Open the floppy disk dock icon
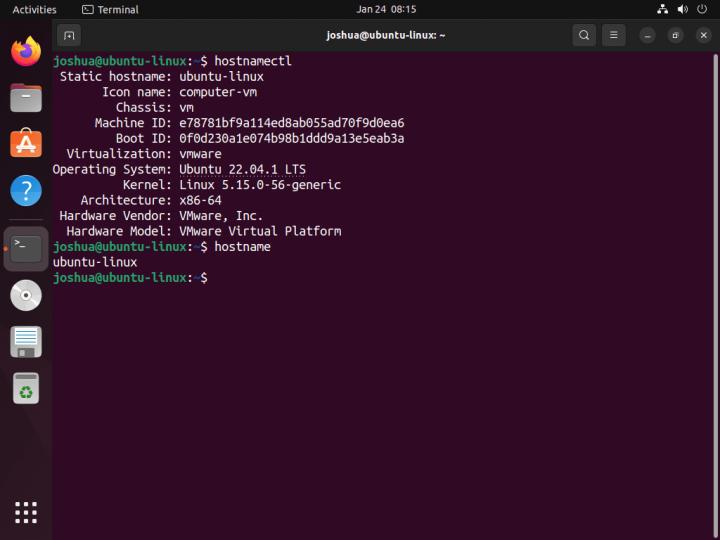The width and height of the screenshot is (720, 540). point(26,341)
